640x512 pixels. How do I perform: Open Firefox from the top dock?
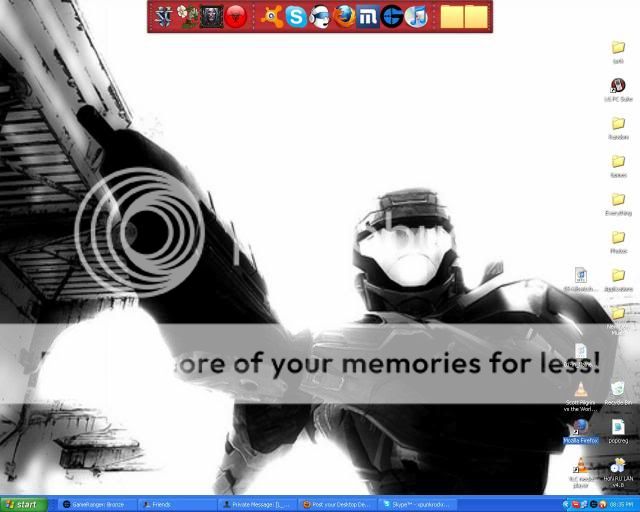pos(345,16)
